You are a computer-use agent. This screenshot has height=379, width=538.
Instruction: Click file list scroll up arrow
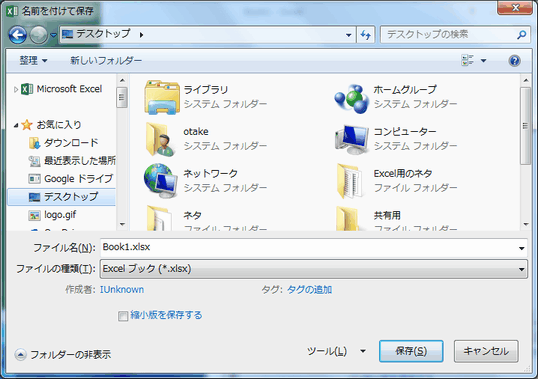point(526,80)
